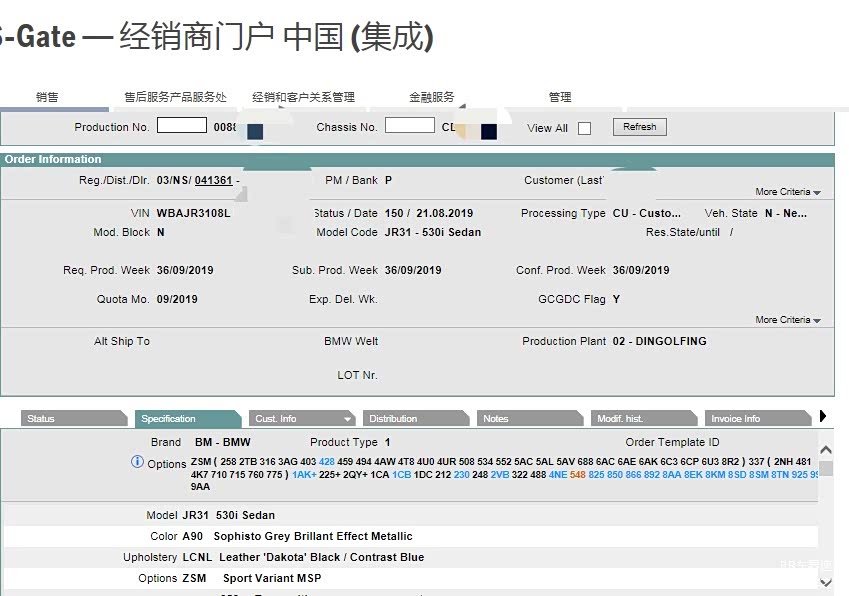Expand More Criteria above Alt Ship To
The height and width of the screenshot is (596, 849).
pos(787,318)
